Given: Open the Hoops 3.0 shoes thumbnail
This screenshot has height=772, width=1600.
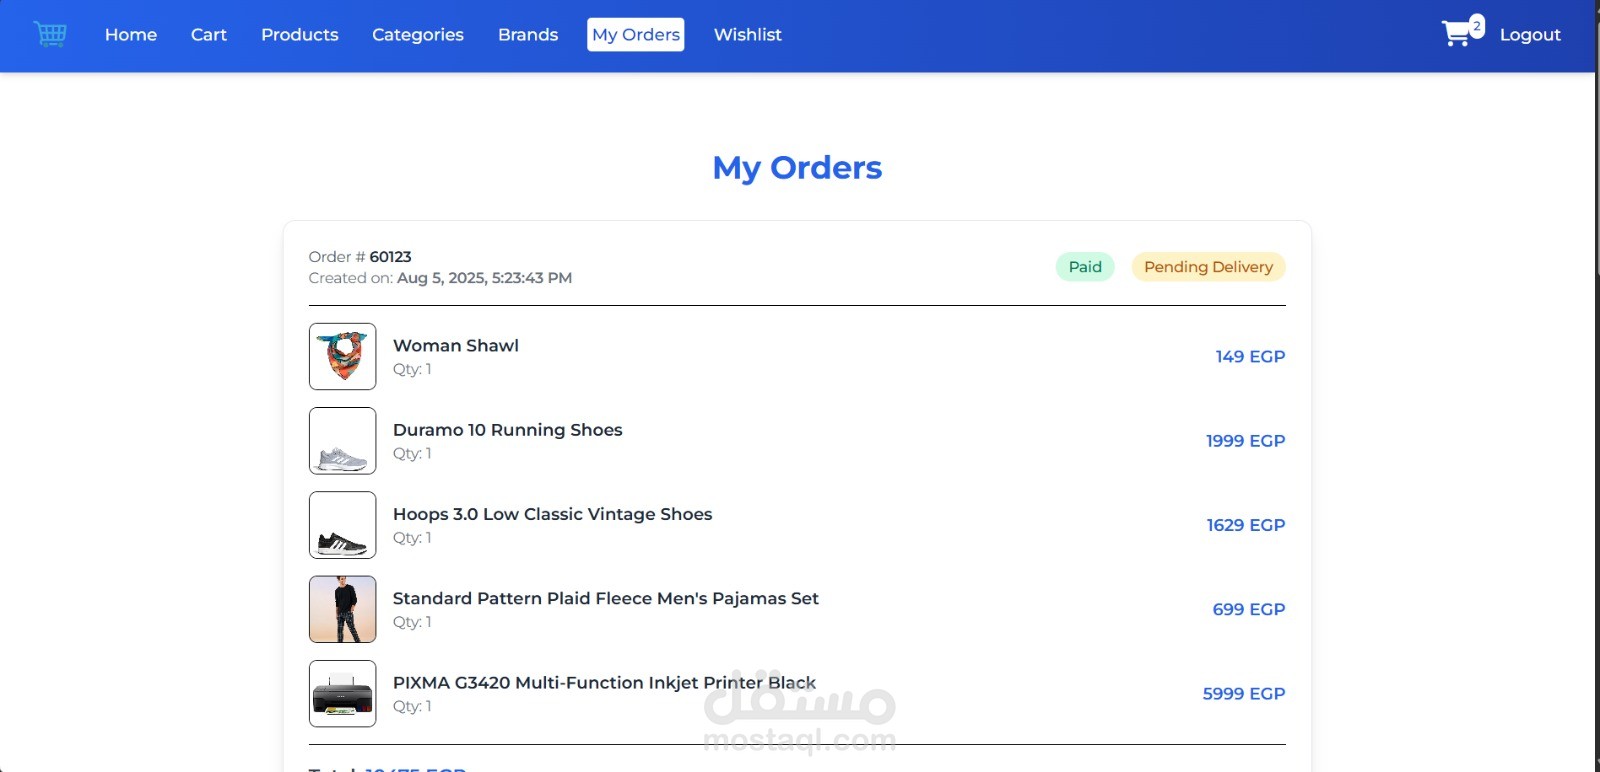Looking at the screenshot, I should pos(343,525).
